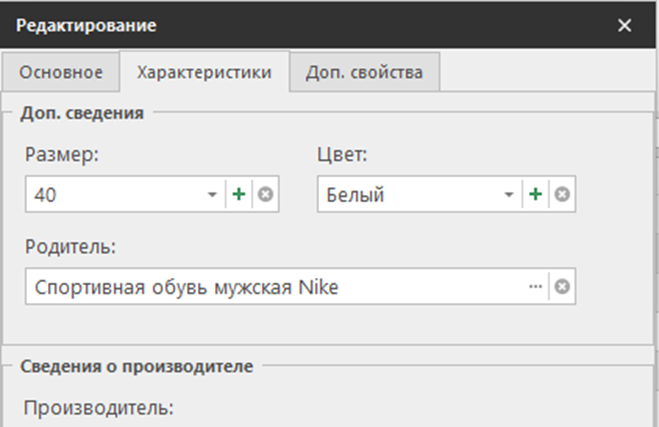Open the Доп. свойства tab

[364, 72]
